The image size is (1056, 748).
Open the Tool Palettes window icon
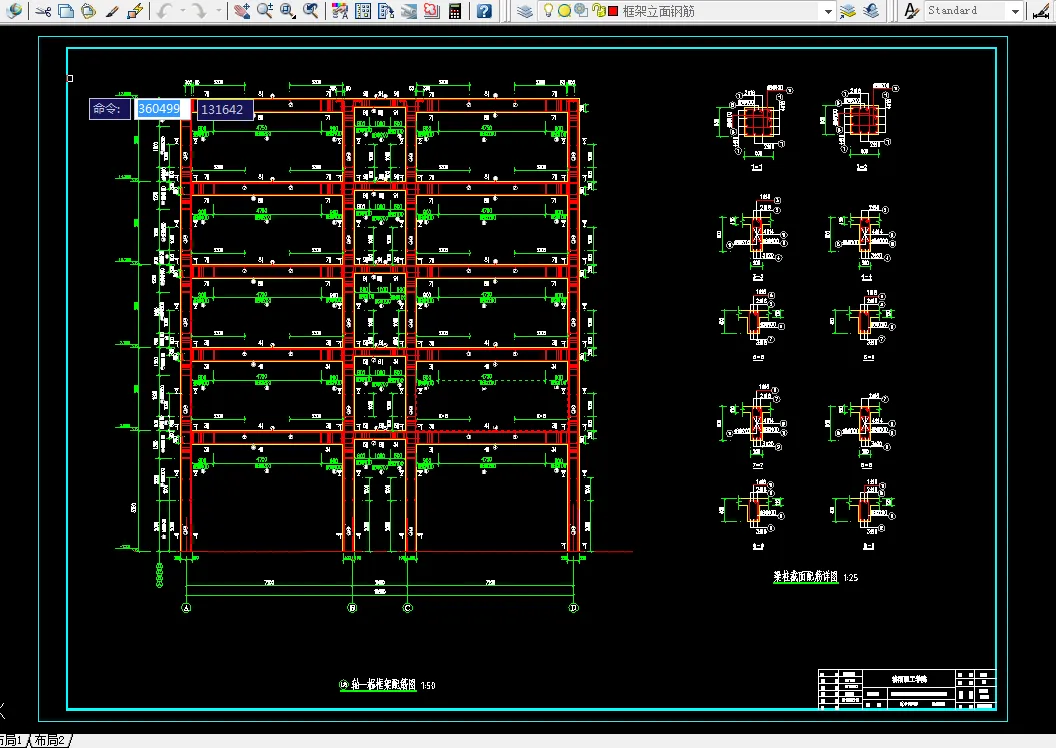click(x=386, y=11)
